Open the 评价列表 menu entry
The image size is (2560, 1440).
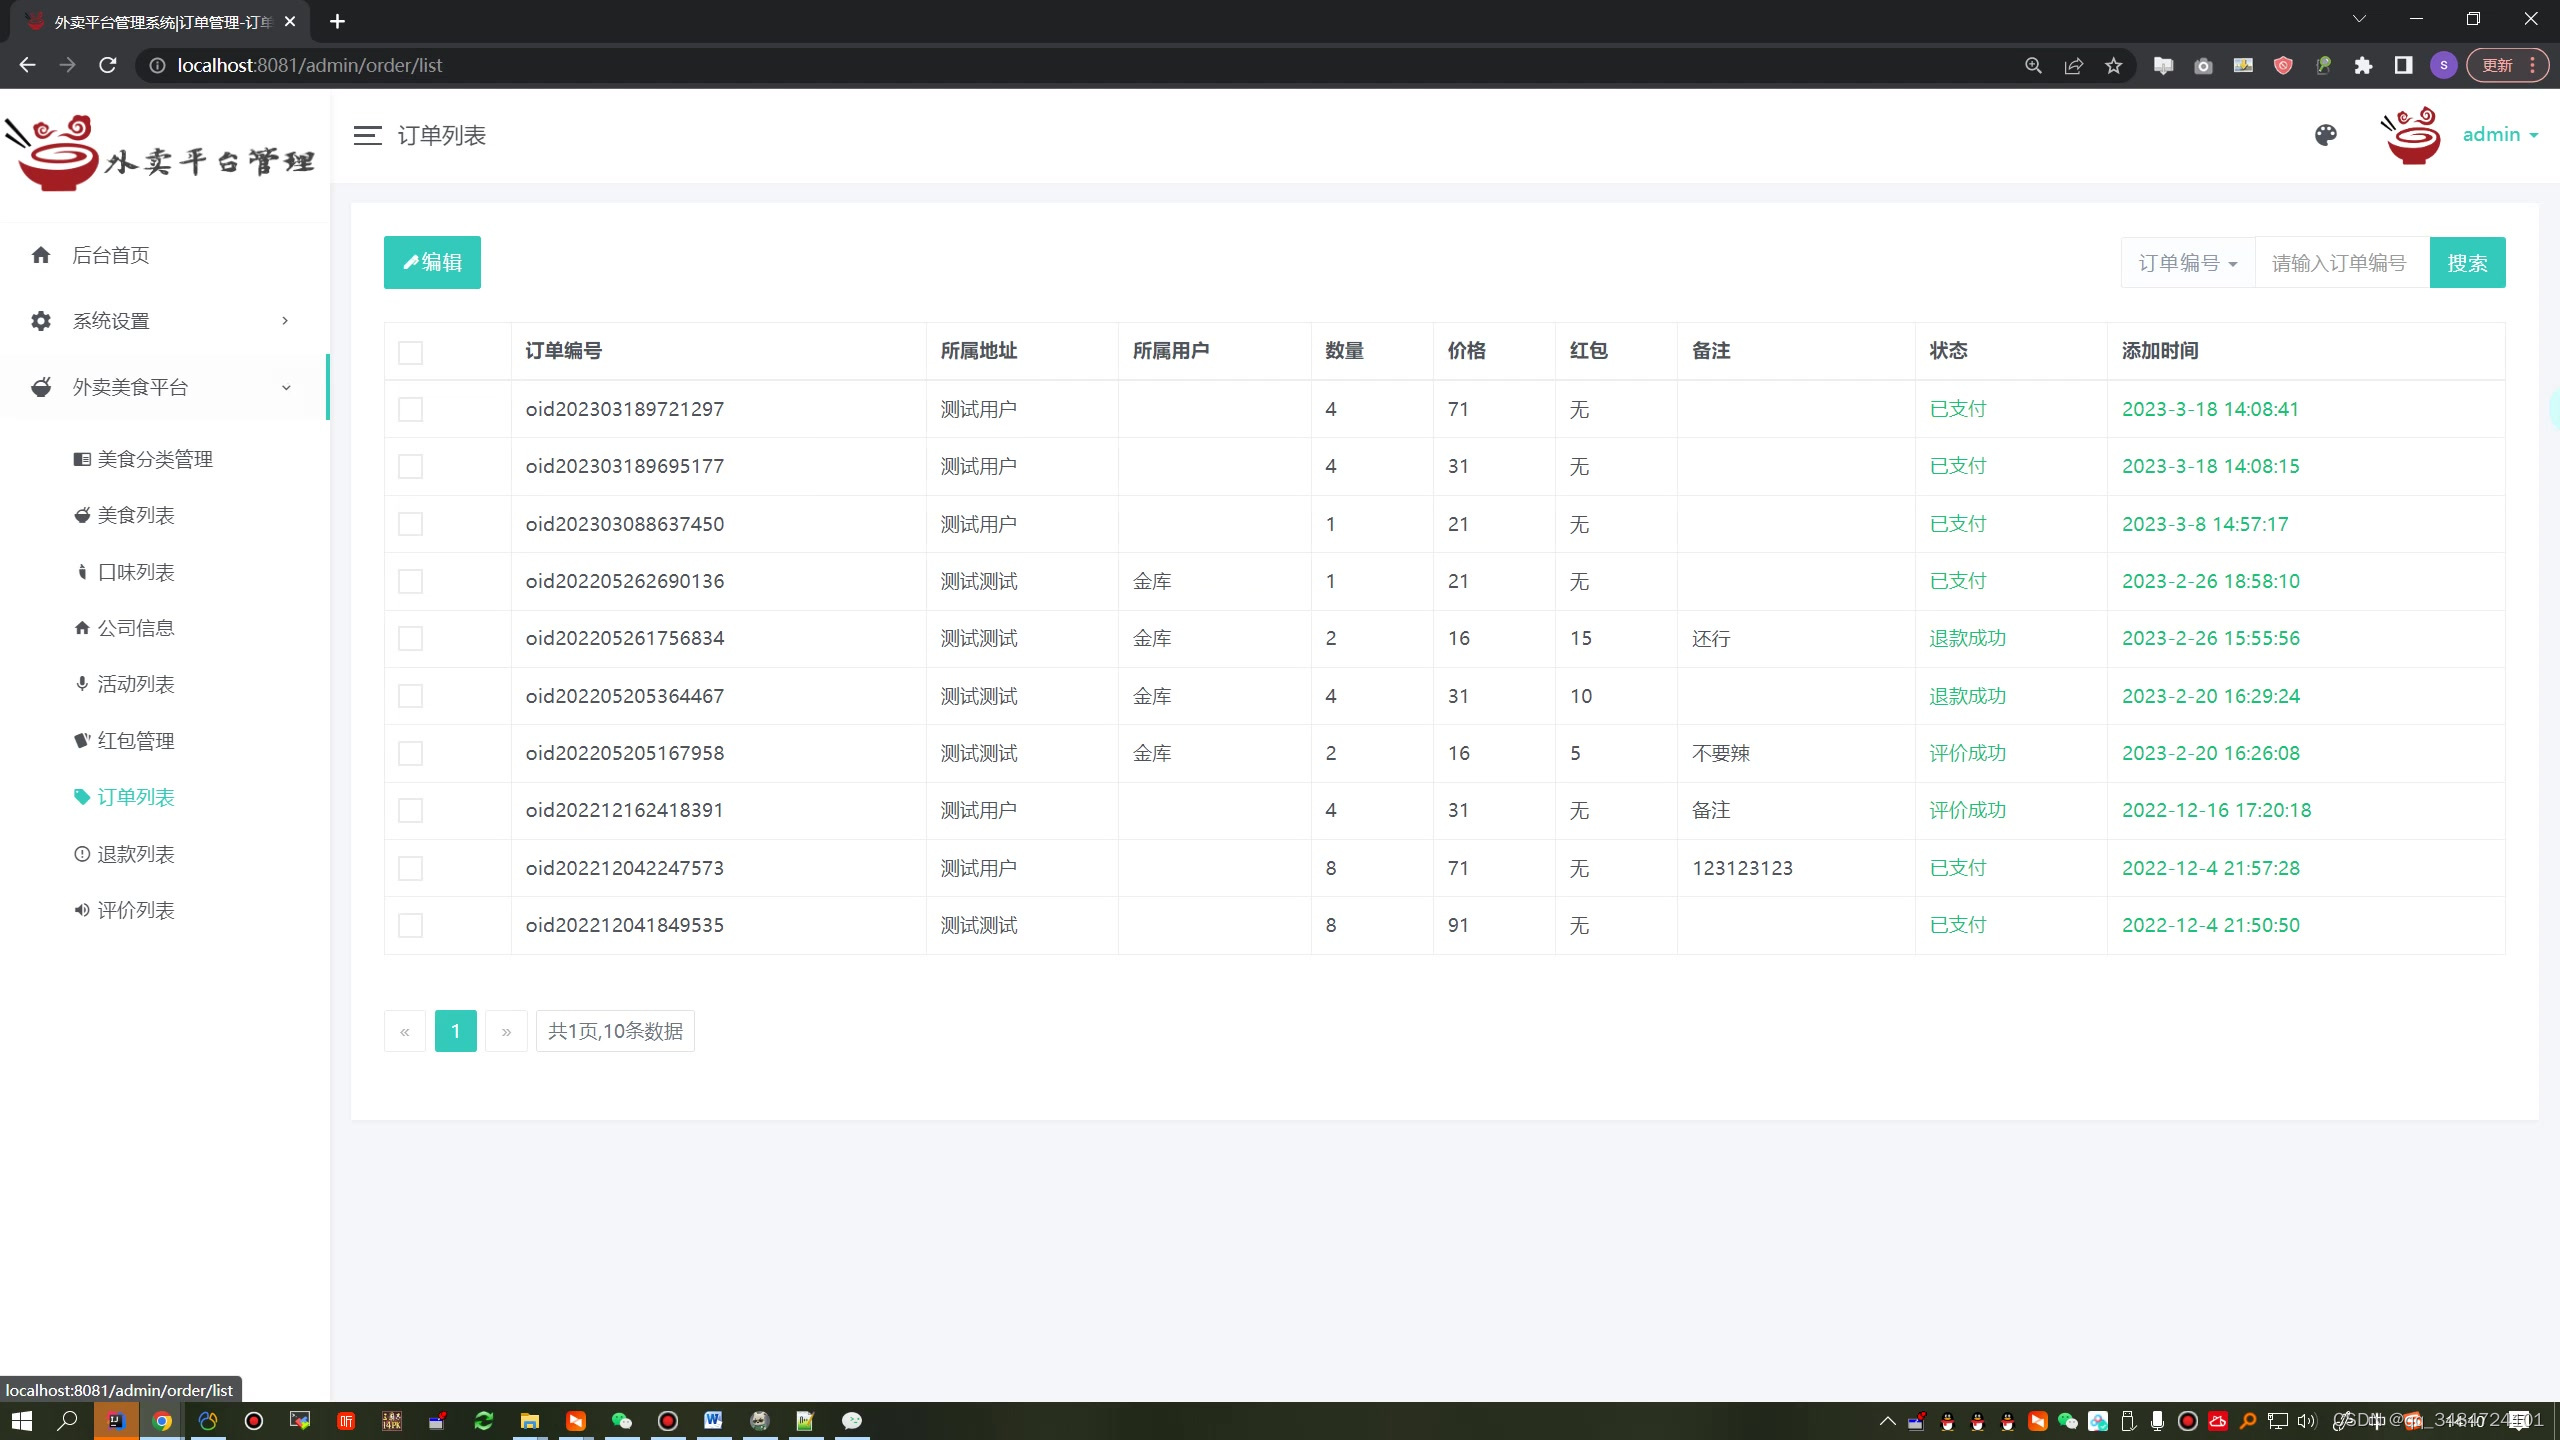(x=135, y=910)
